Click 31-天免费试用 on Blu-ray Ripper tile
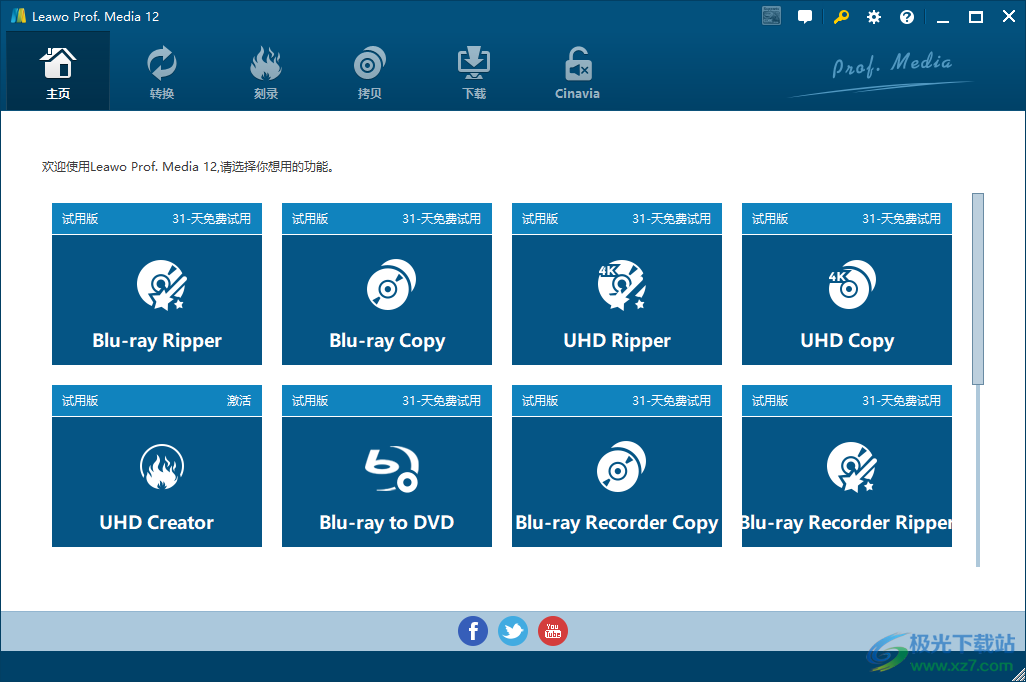 coord(211,219)
